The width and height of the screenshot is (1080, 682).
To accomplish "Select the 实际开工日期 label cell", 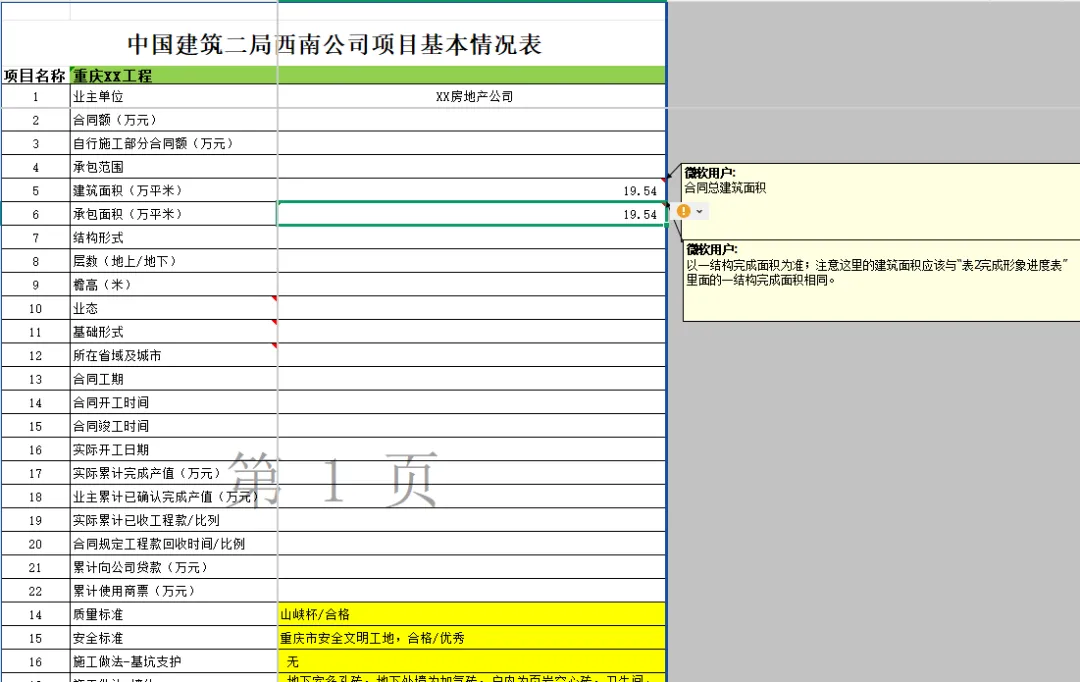I will click(x=174, y=450).
